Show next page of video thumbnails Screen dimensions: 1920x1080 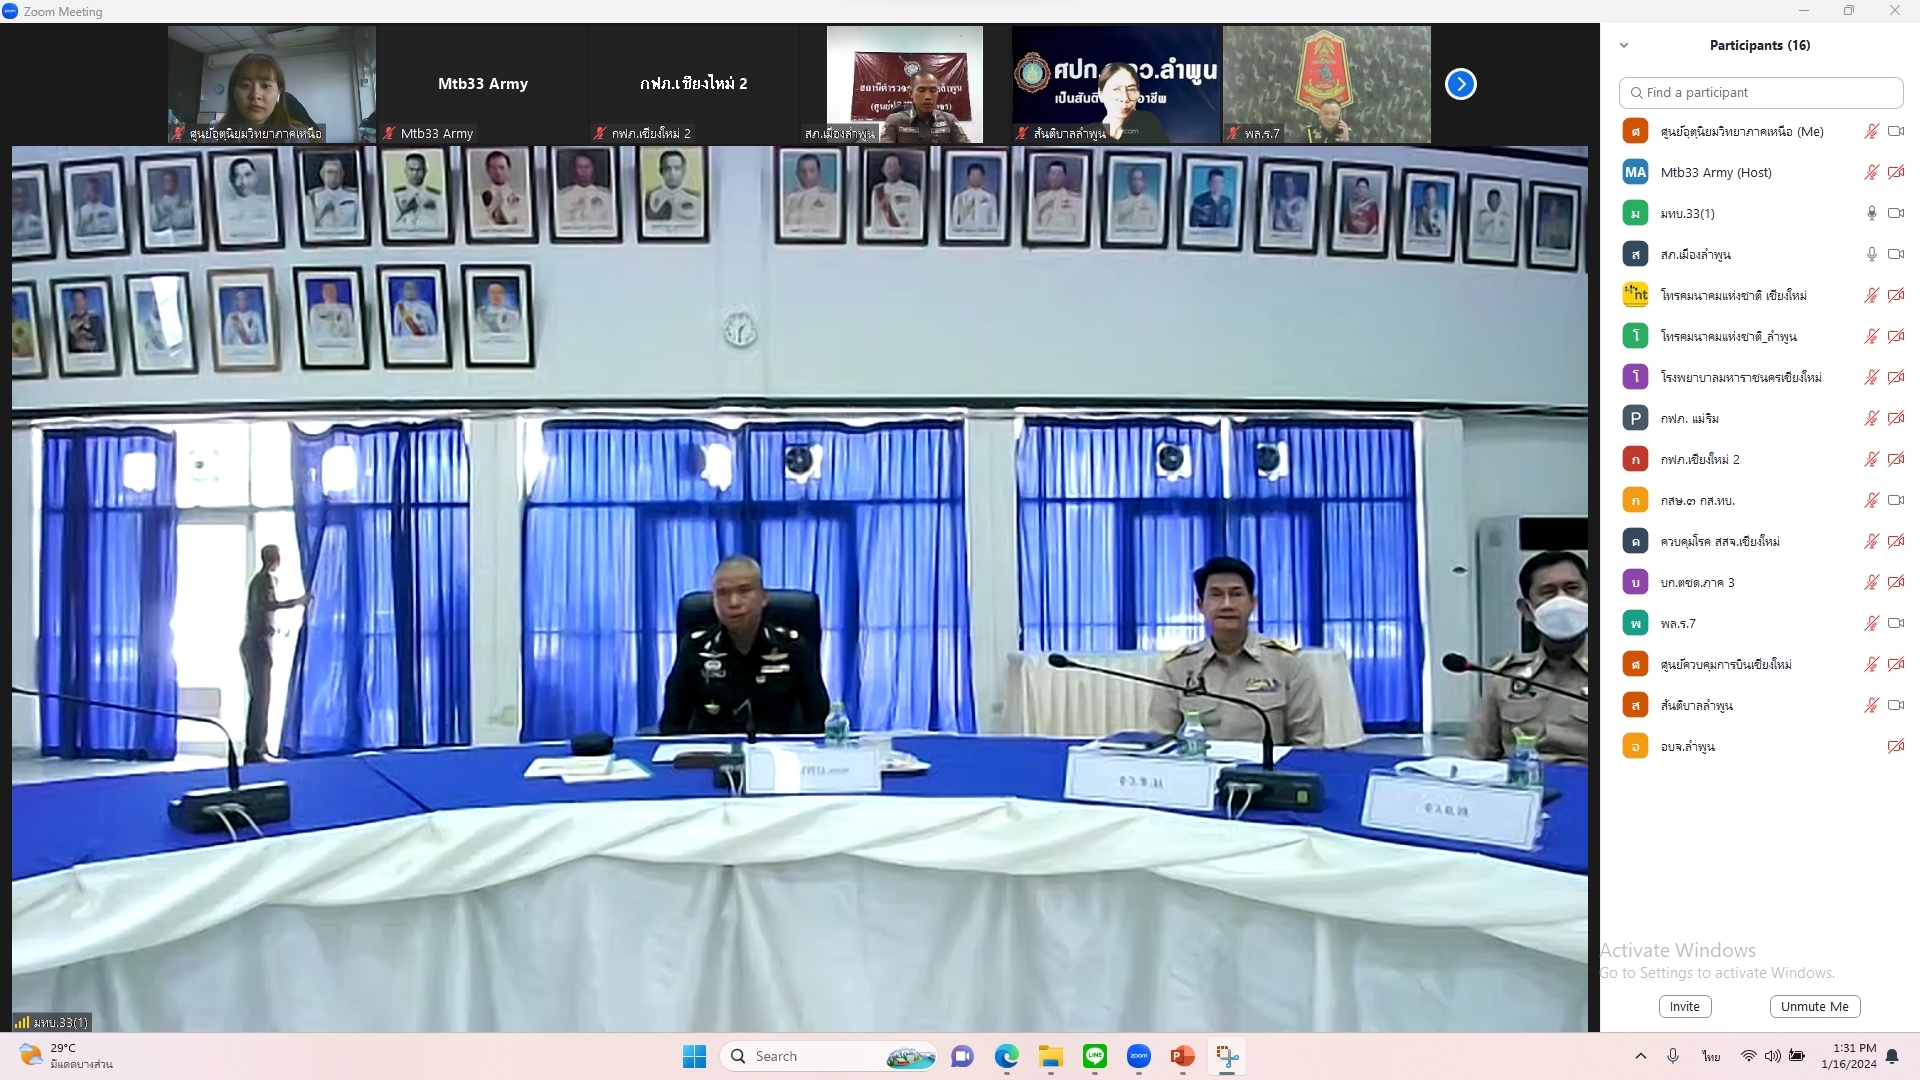(1460, 84)
